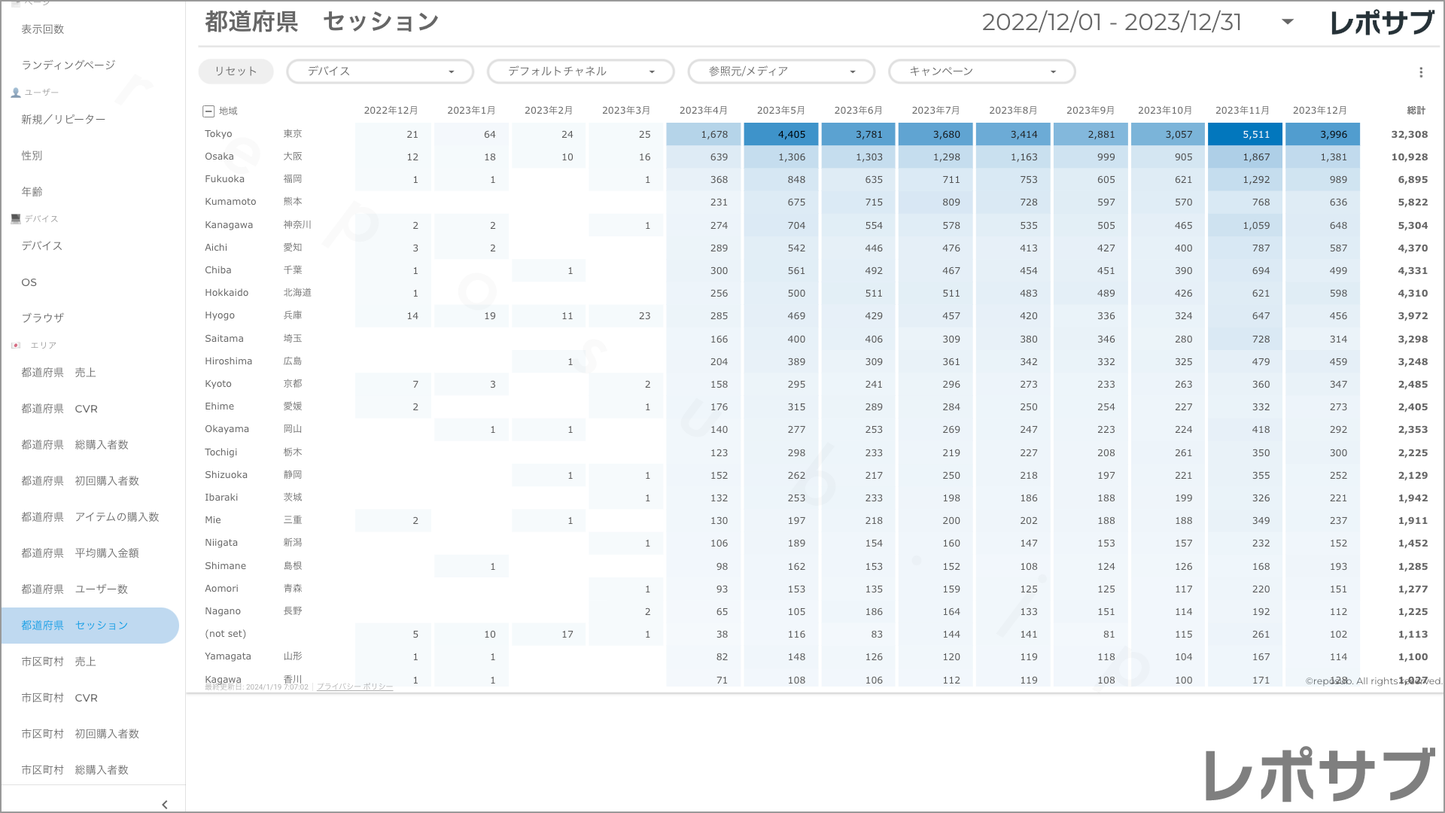1445x813 pixels.
Task: Open the プライバシー ポリシー link
Action: (x=355, y=687)
